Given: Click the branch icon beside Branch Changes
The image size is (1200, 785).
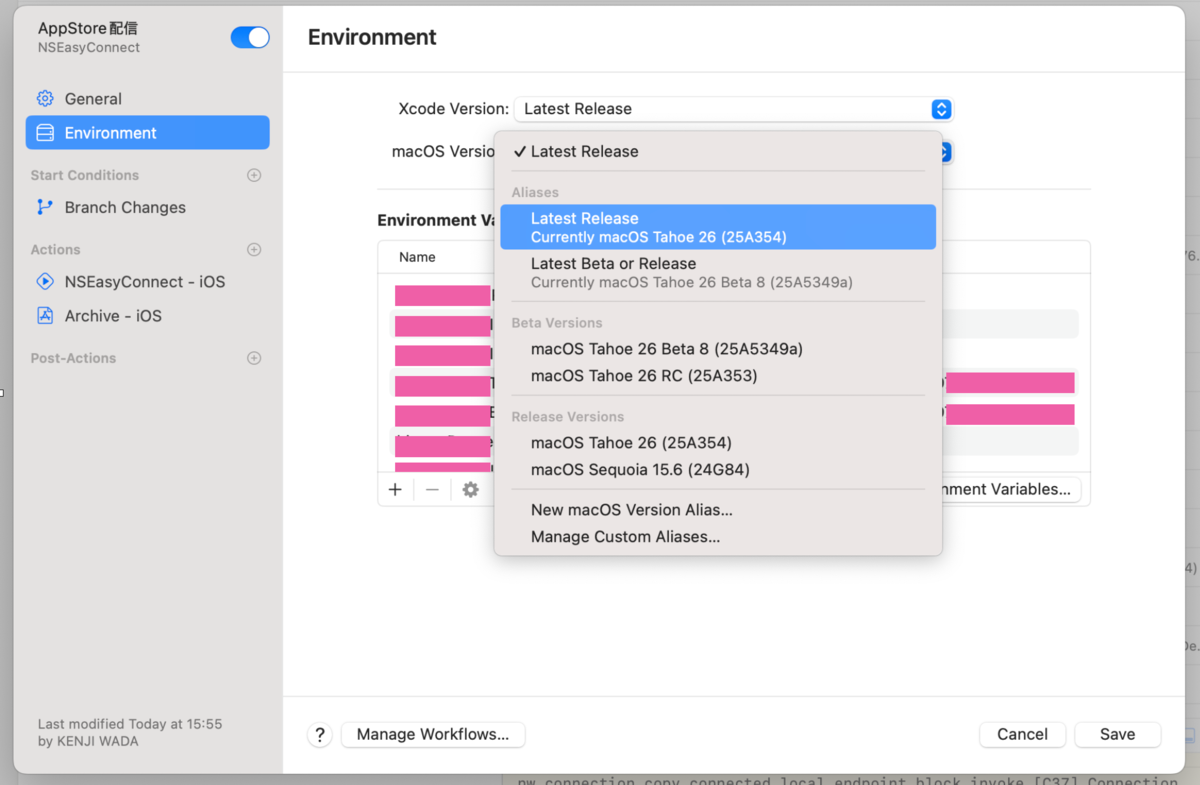Looking at the screenshot, I should [45, 207].
